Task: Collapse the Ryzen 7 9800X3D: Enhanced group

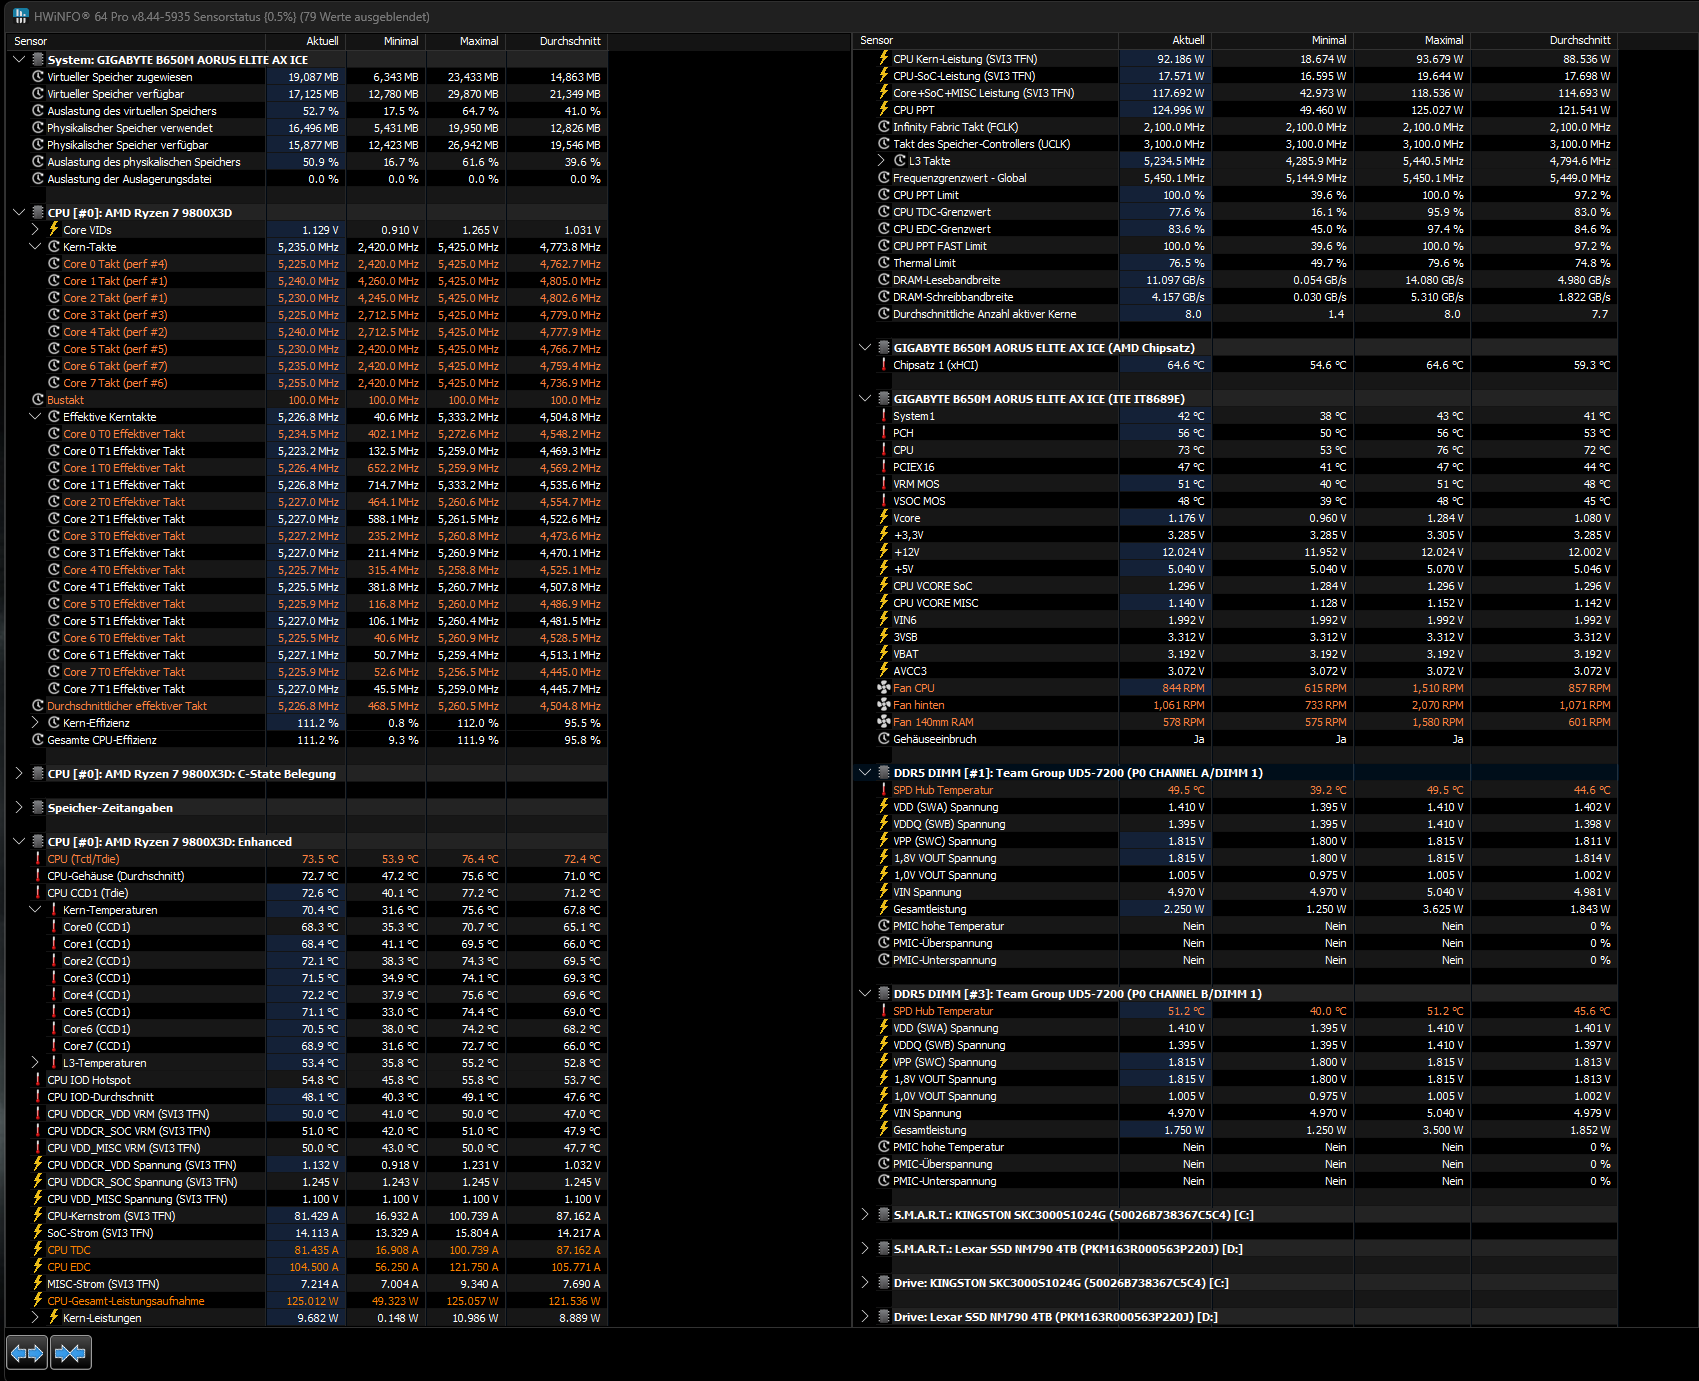Action: click(19, 842)
